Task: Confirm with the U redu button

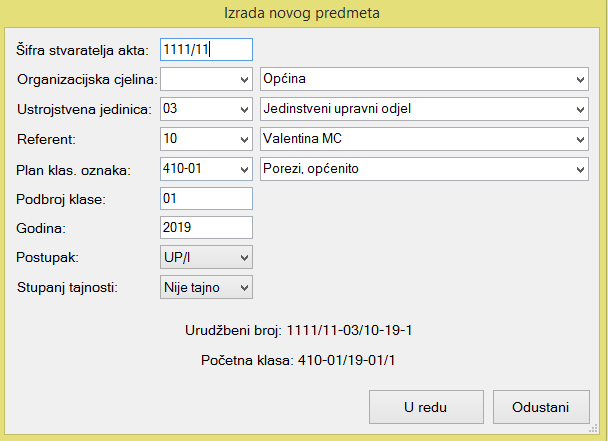Action: point(424,407)
